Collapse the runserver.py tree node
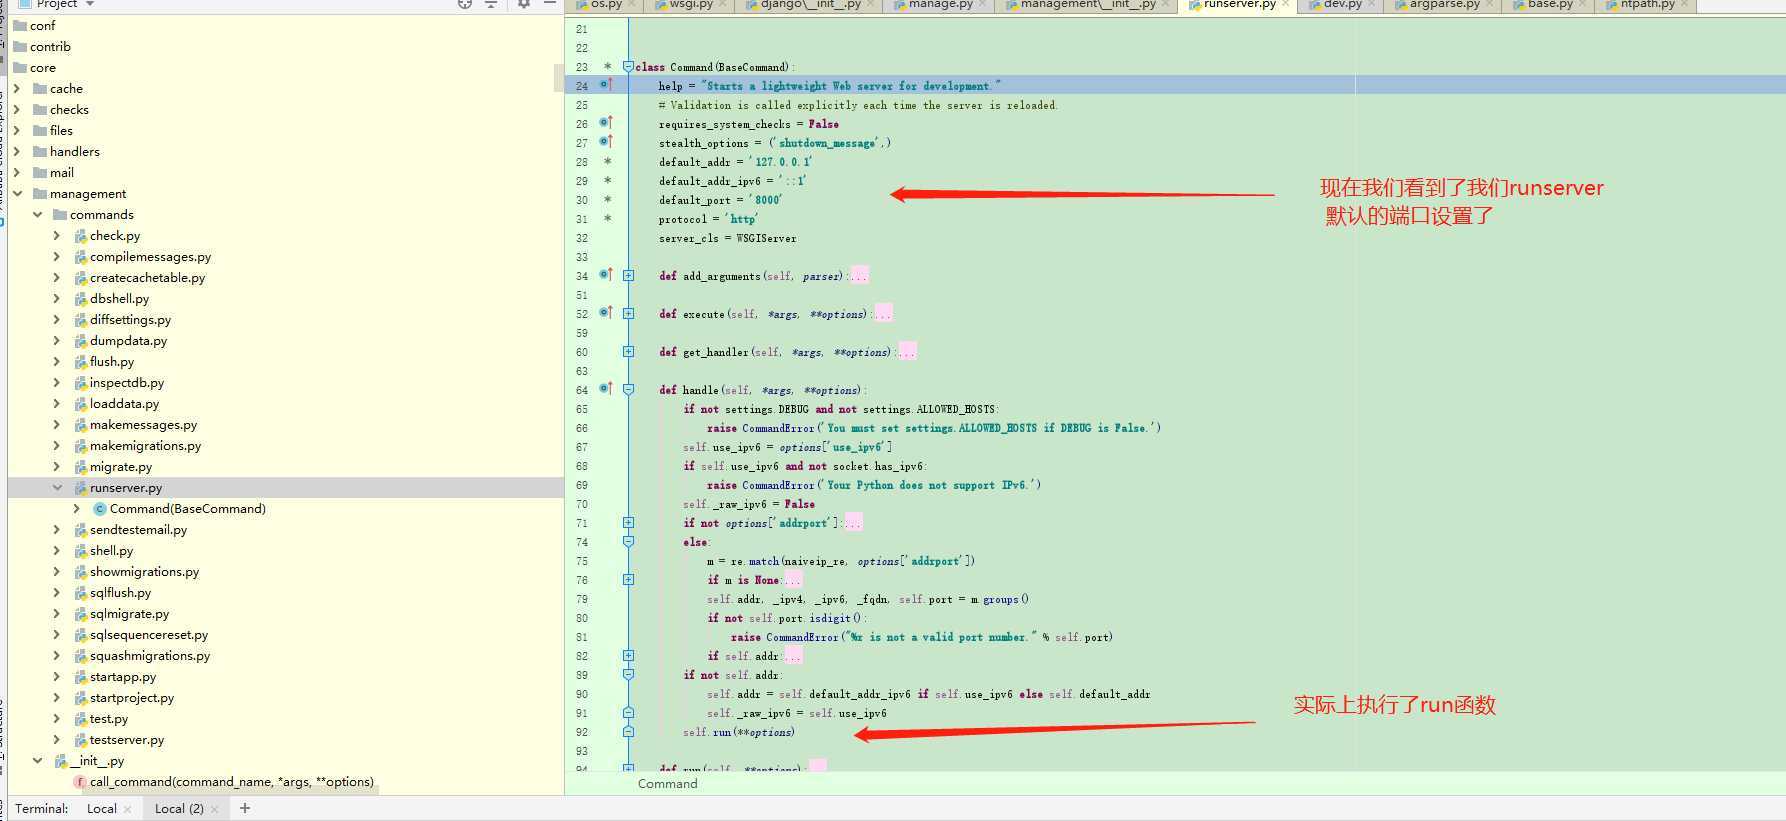Screen dimensions: 1786x821 coord(57,488)
